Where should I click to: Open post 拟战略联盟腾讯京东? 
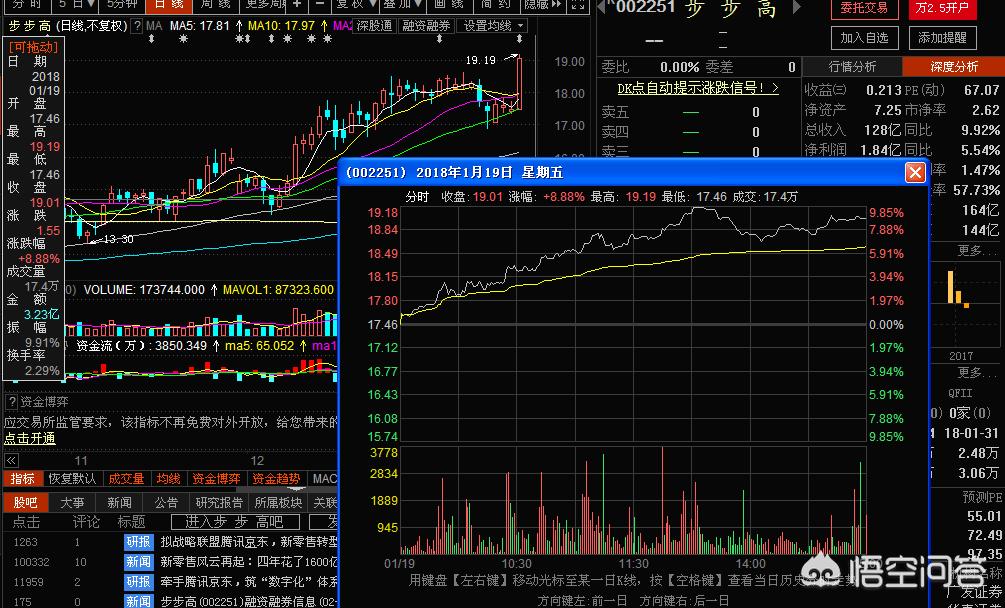click(249, 542)
